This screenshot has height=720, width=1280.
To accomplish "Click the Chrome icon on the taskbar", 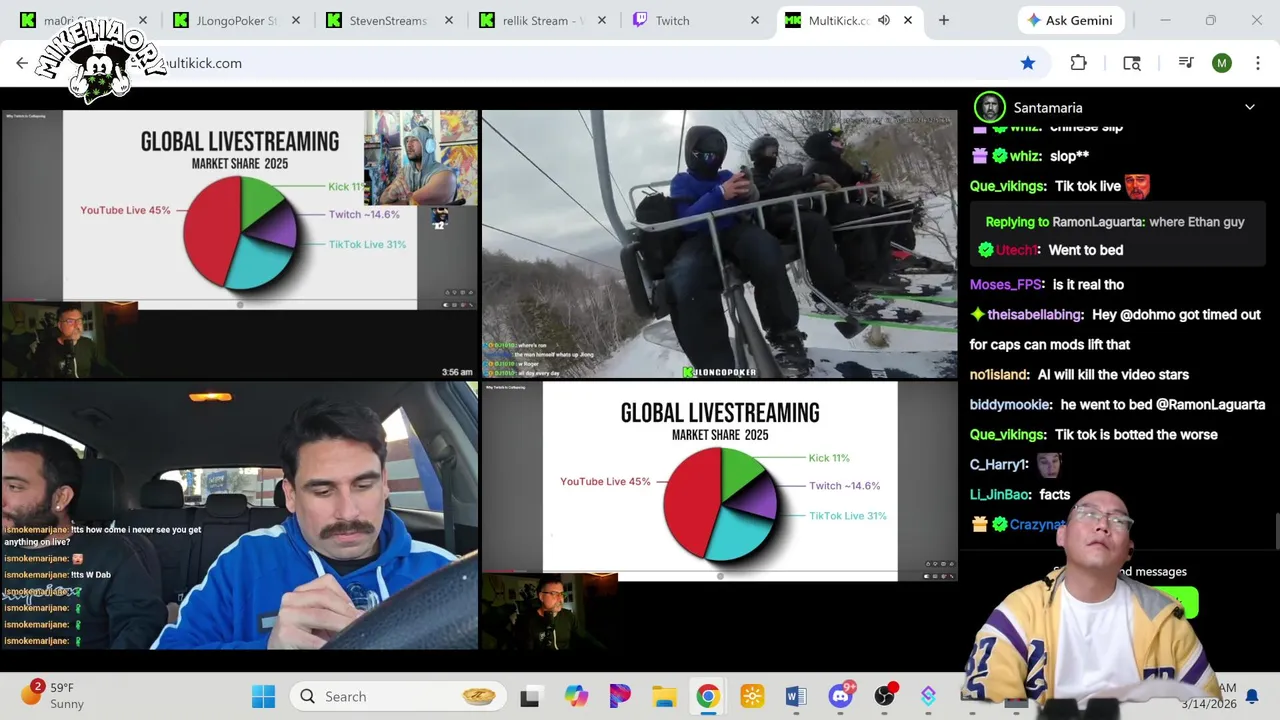I will click(x=708, y=696).
